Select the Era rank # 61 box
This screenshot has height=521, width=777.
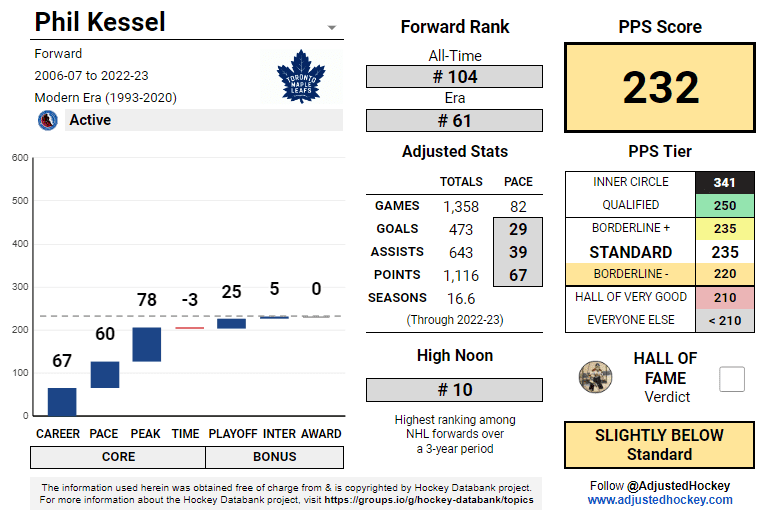(454, 121)
